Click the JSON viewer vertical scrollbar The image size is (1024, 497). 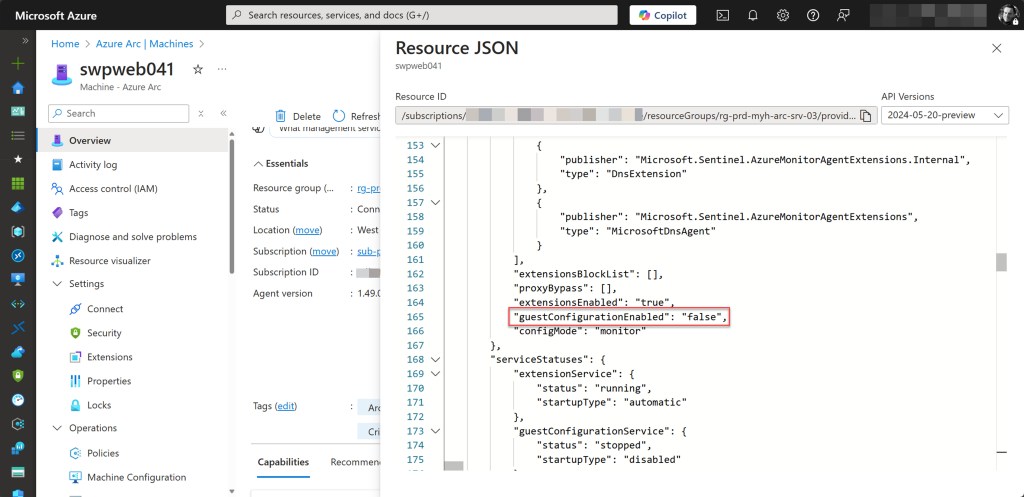tap(1001, 262)
